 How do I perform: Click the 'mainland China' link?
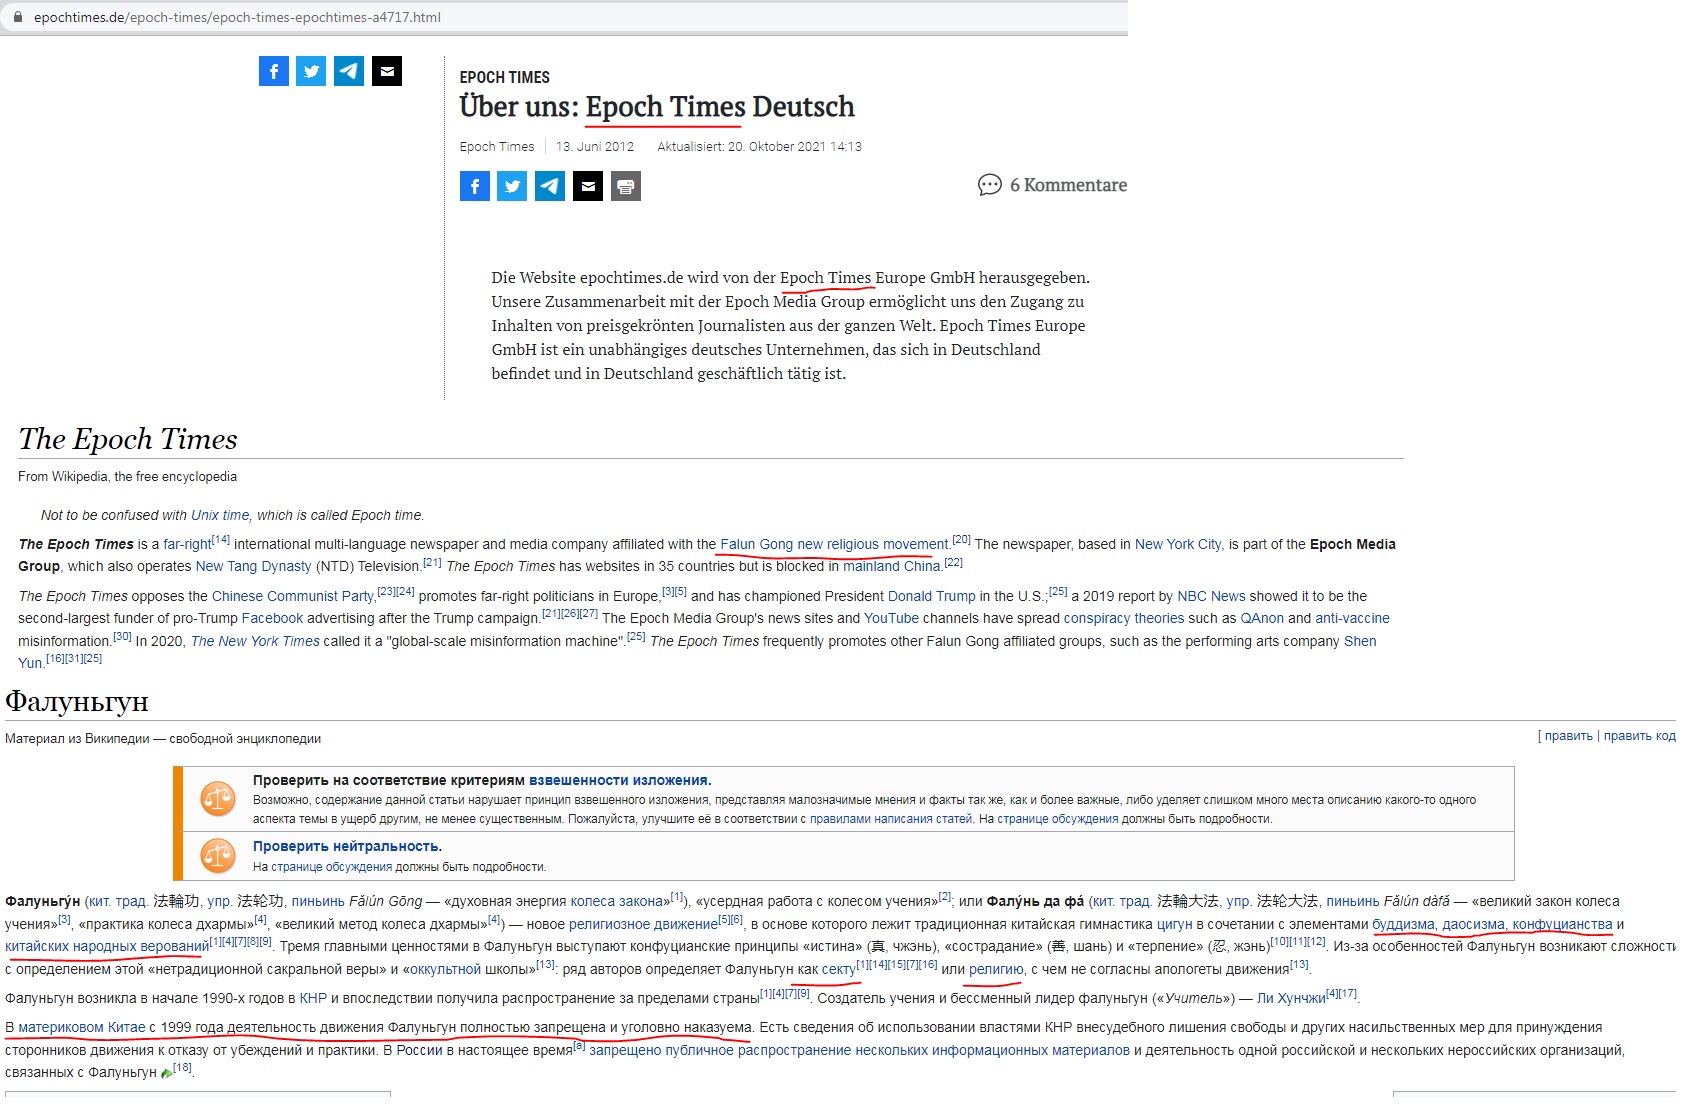tap(892, 566)
